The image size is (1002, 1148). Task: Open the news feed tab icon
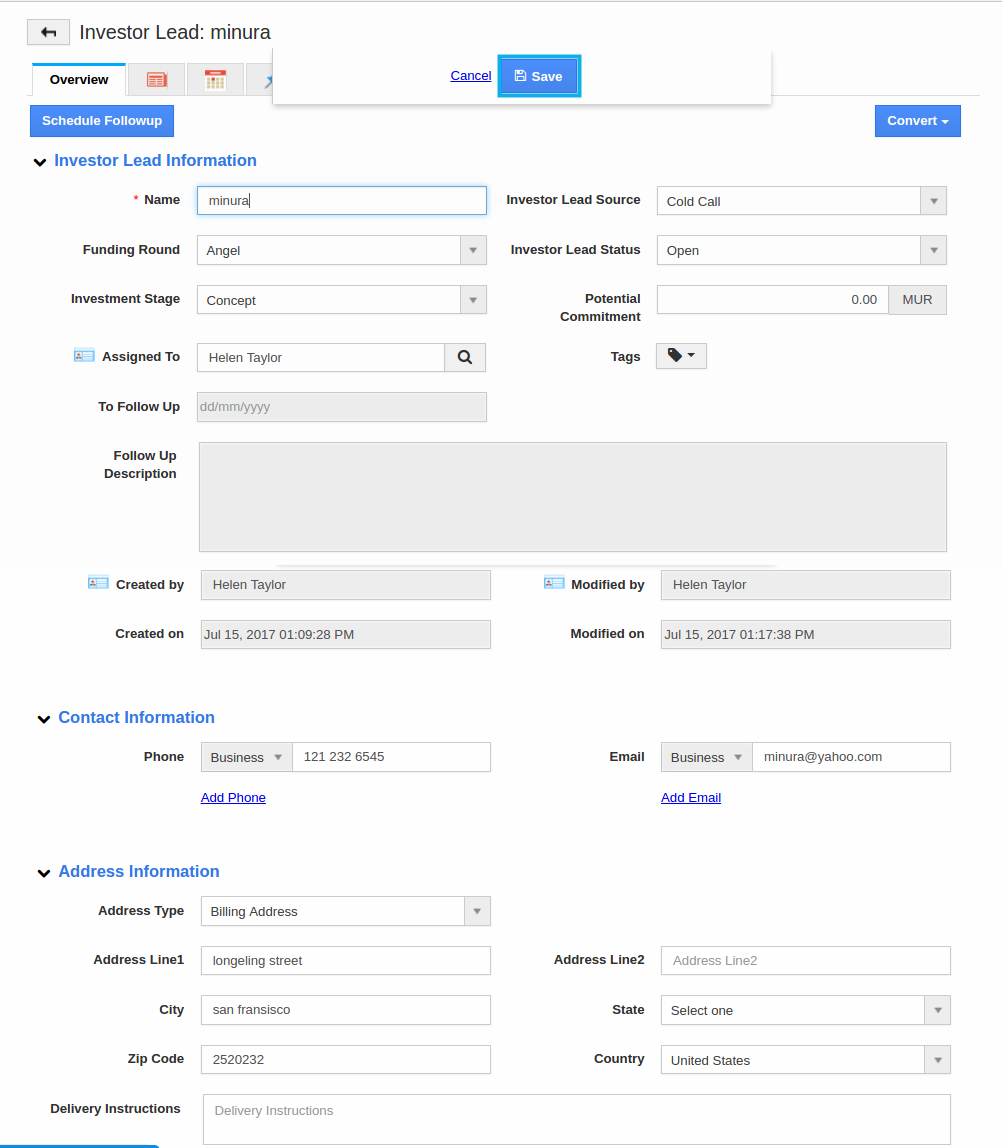156,80
